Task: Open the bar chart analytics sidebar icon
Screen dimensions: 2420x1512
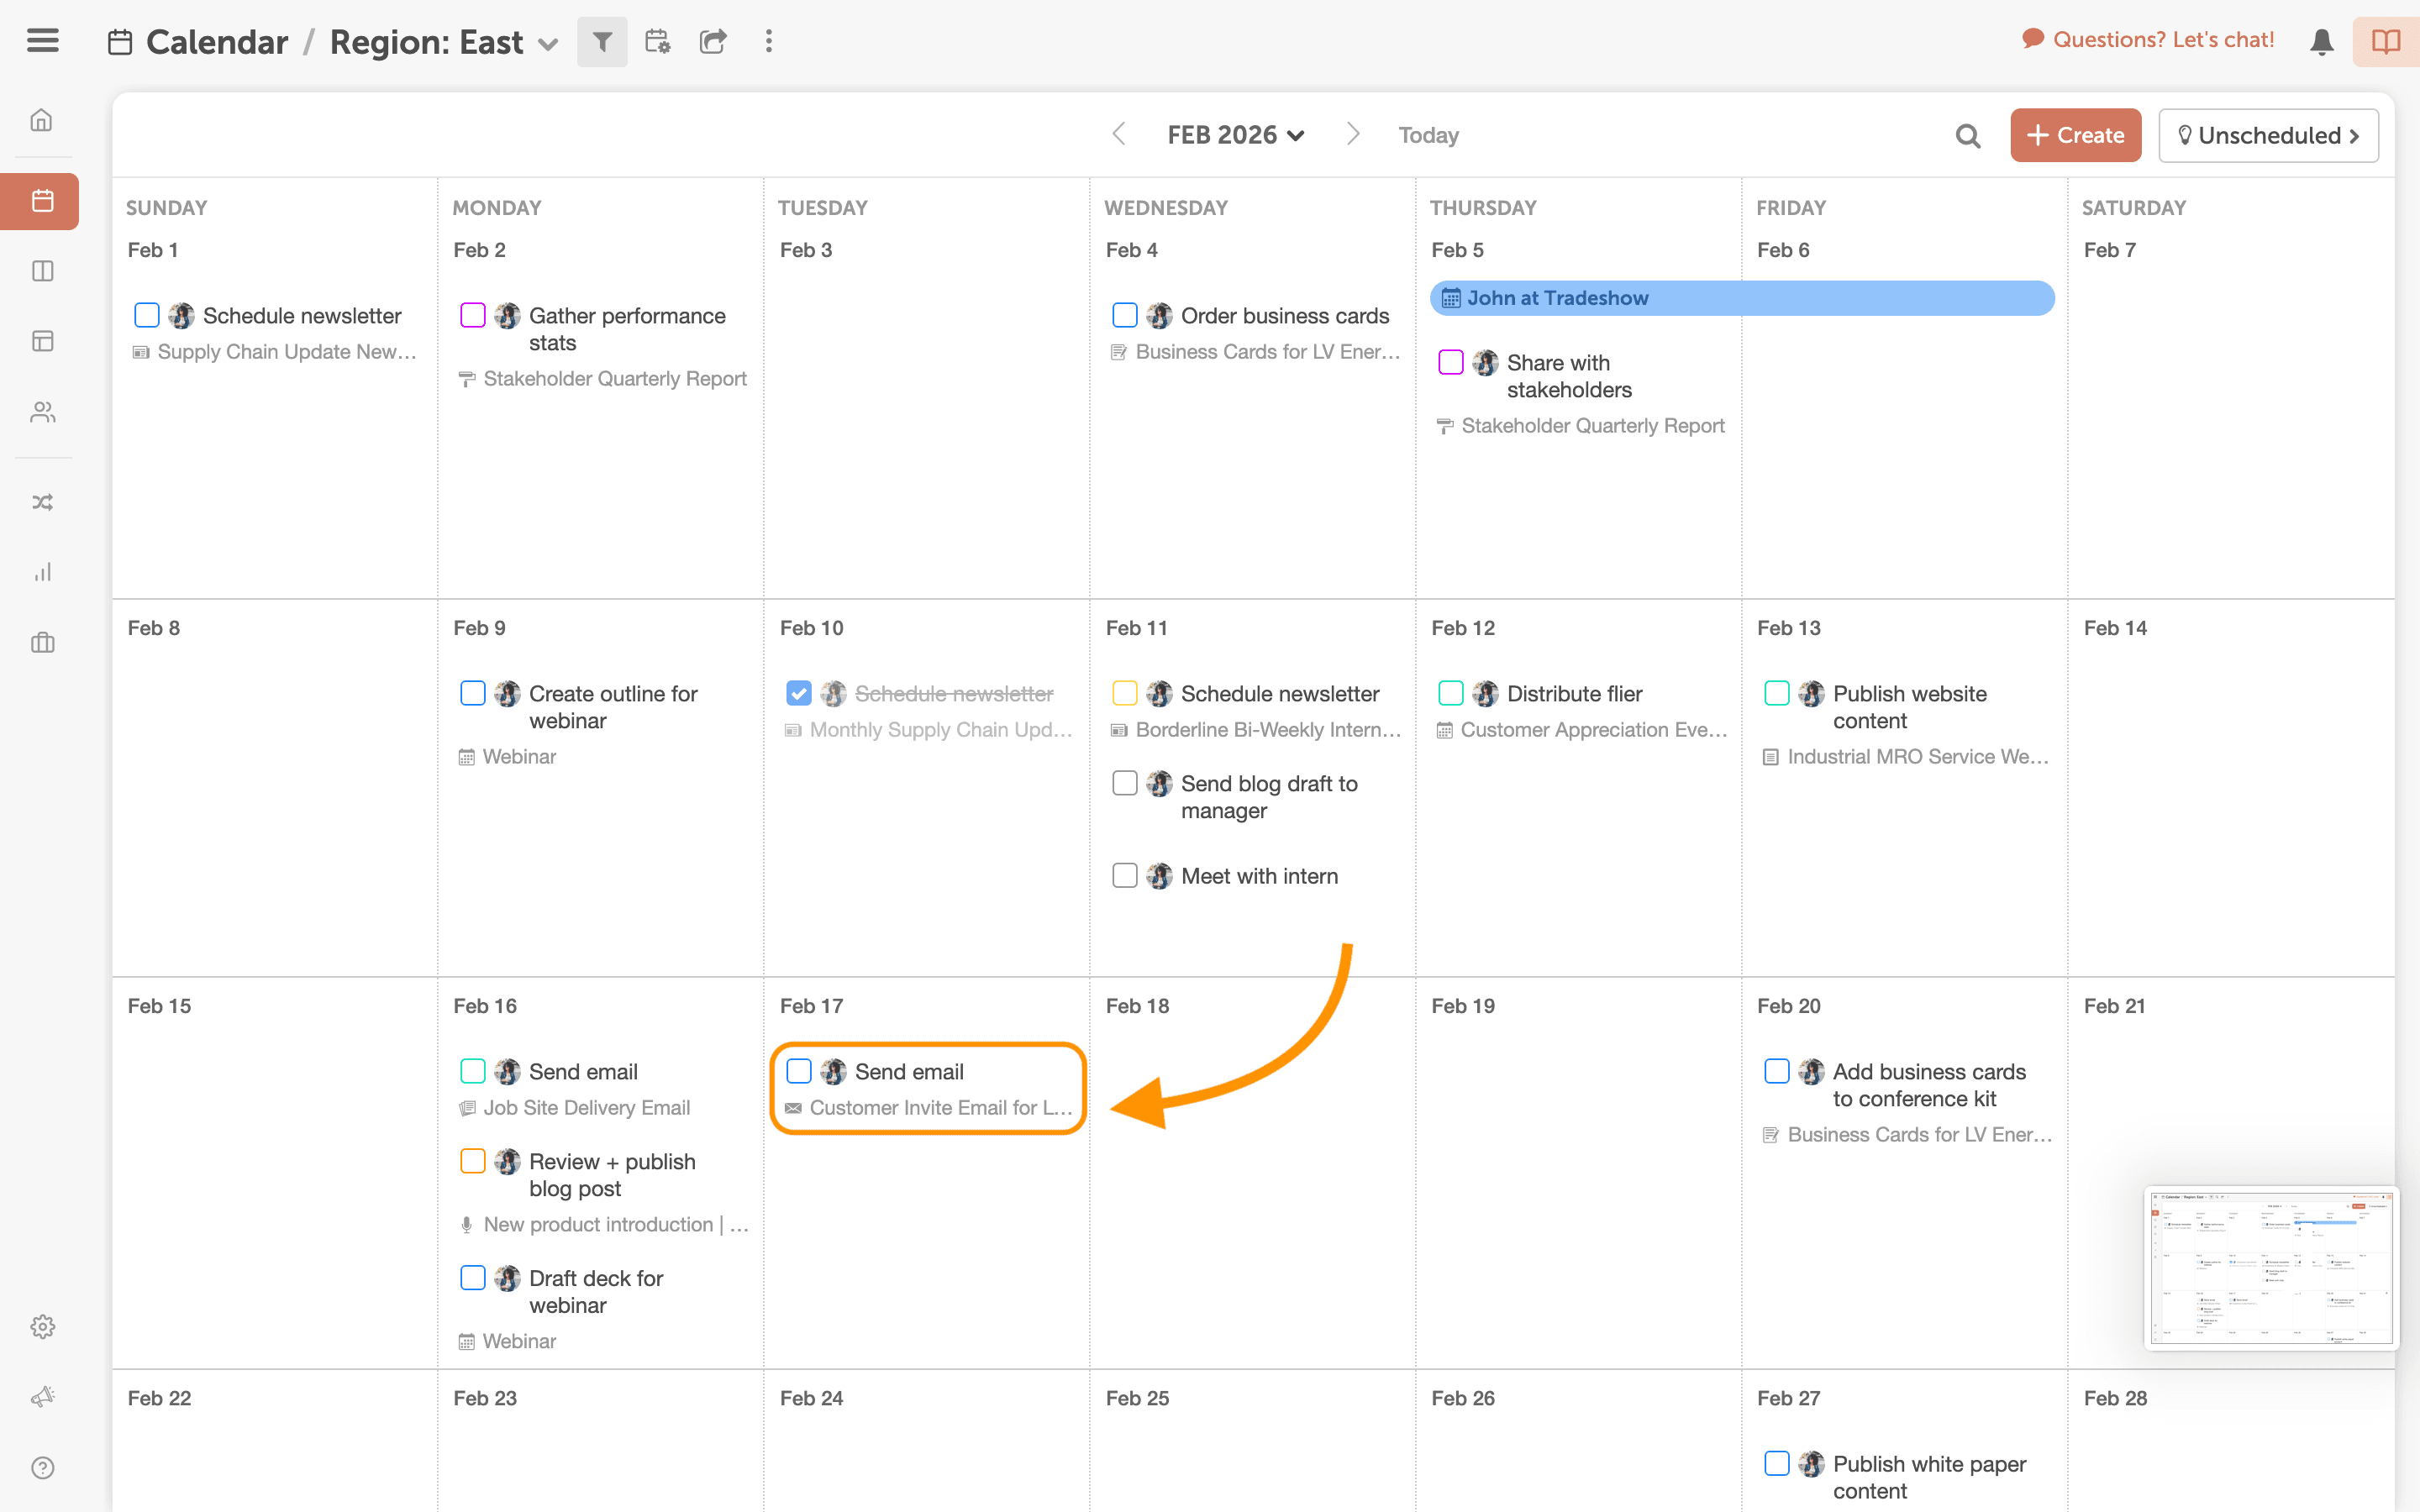Action: (x=42, y=572)
